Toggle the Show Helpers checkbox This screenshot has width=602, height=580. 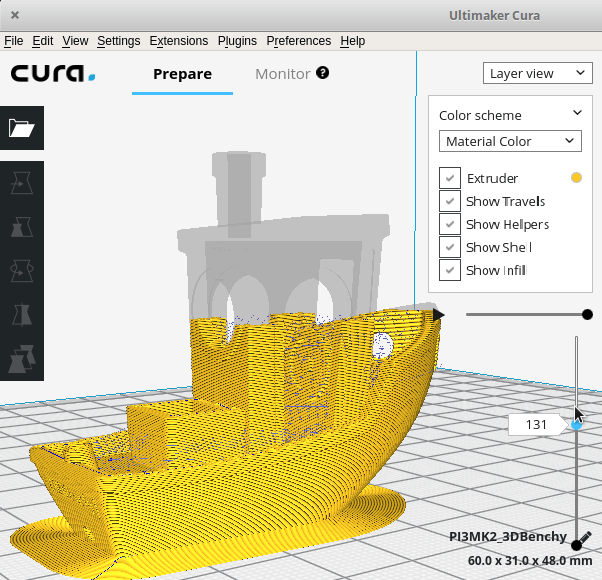449,224
